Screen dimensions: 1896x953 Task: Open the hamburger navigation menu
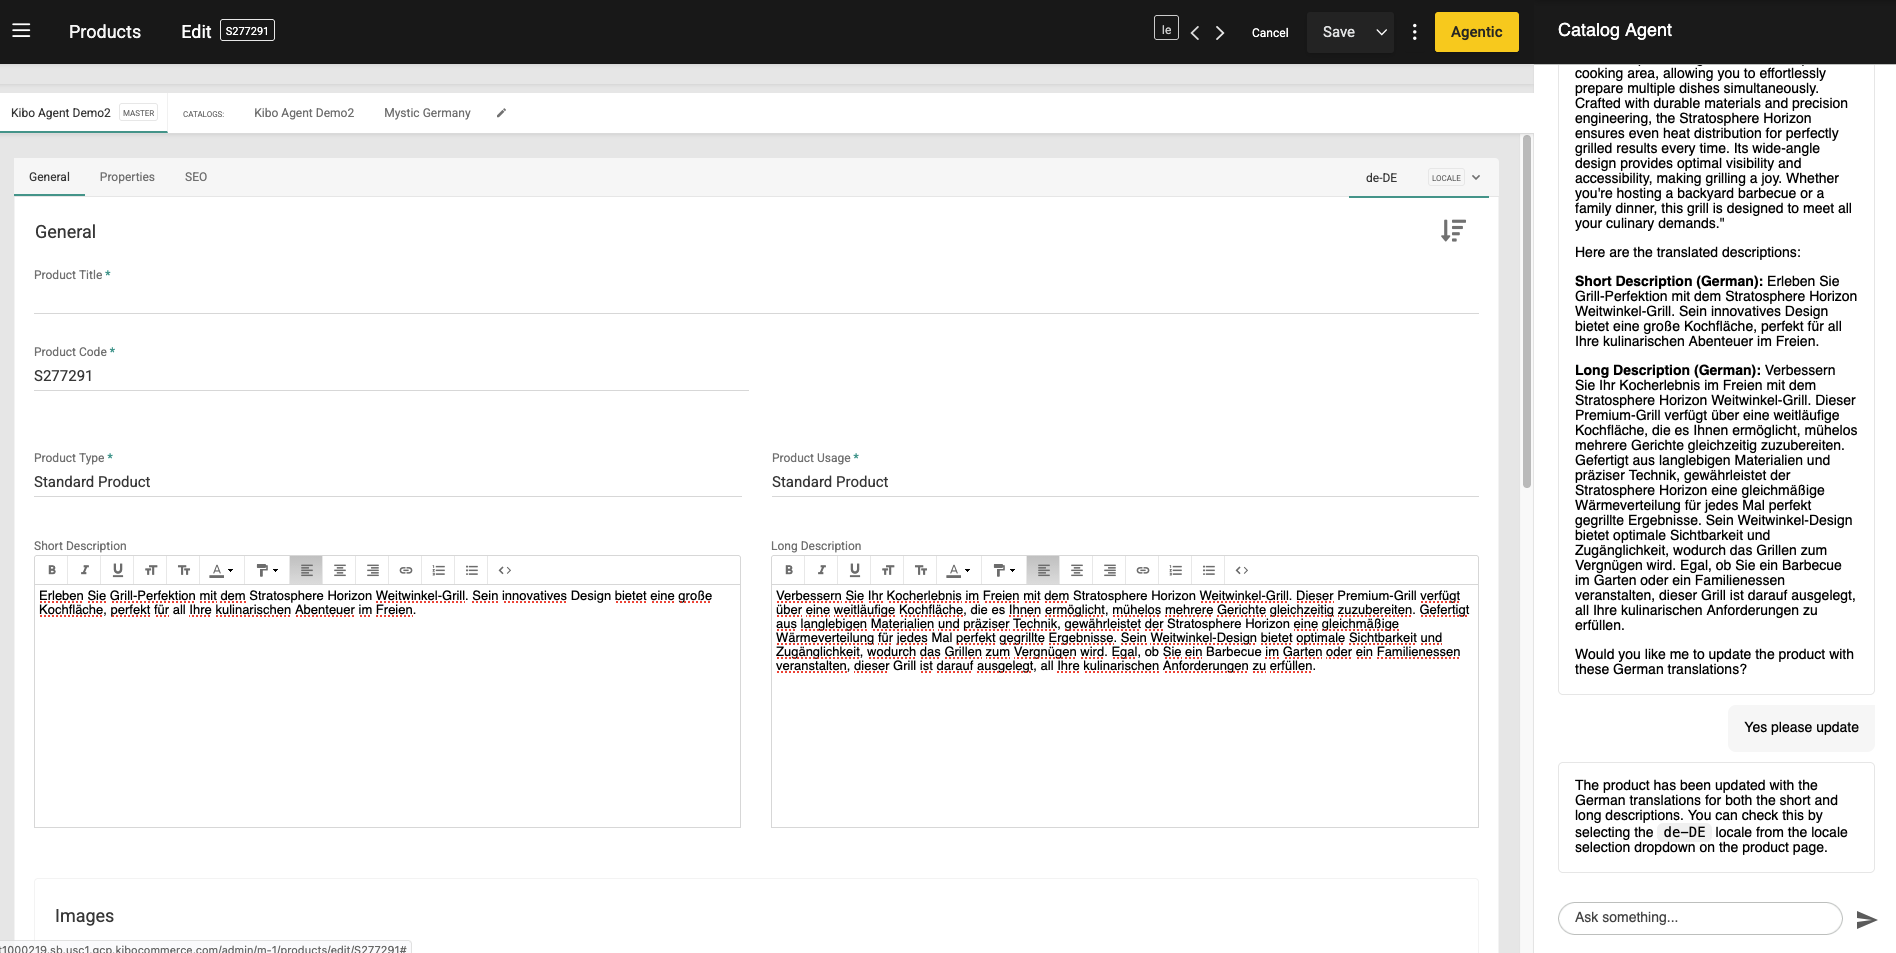[21, 31]
